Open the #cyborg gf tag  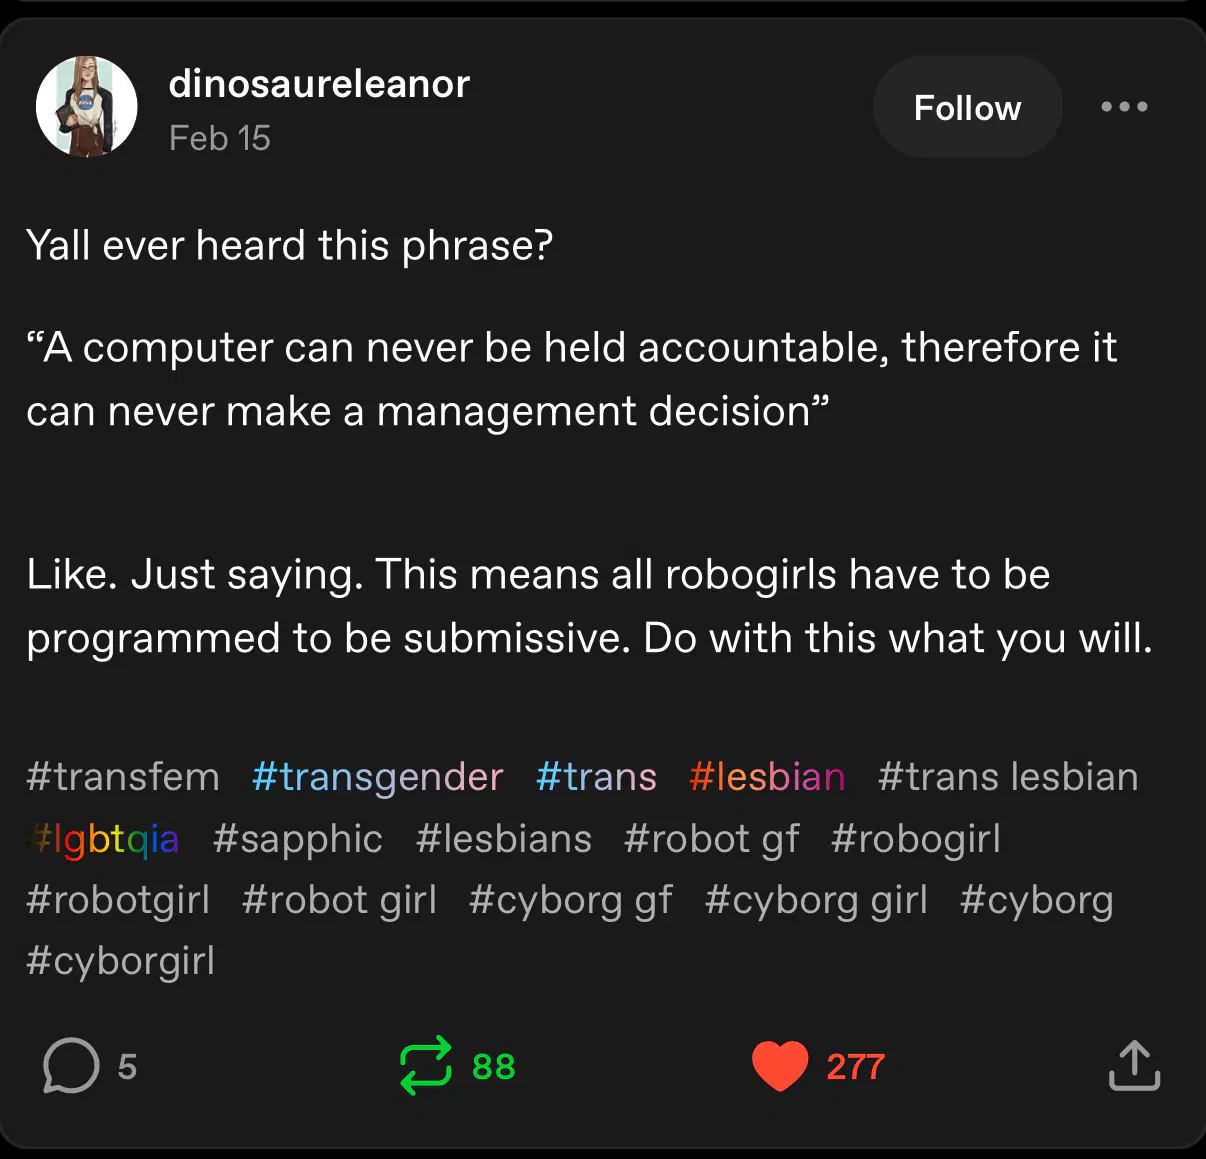(570, 900)
